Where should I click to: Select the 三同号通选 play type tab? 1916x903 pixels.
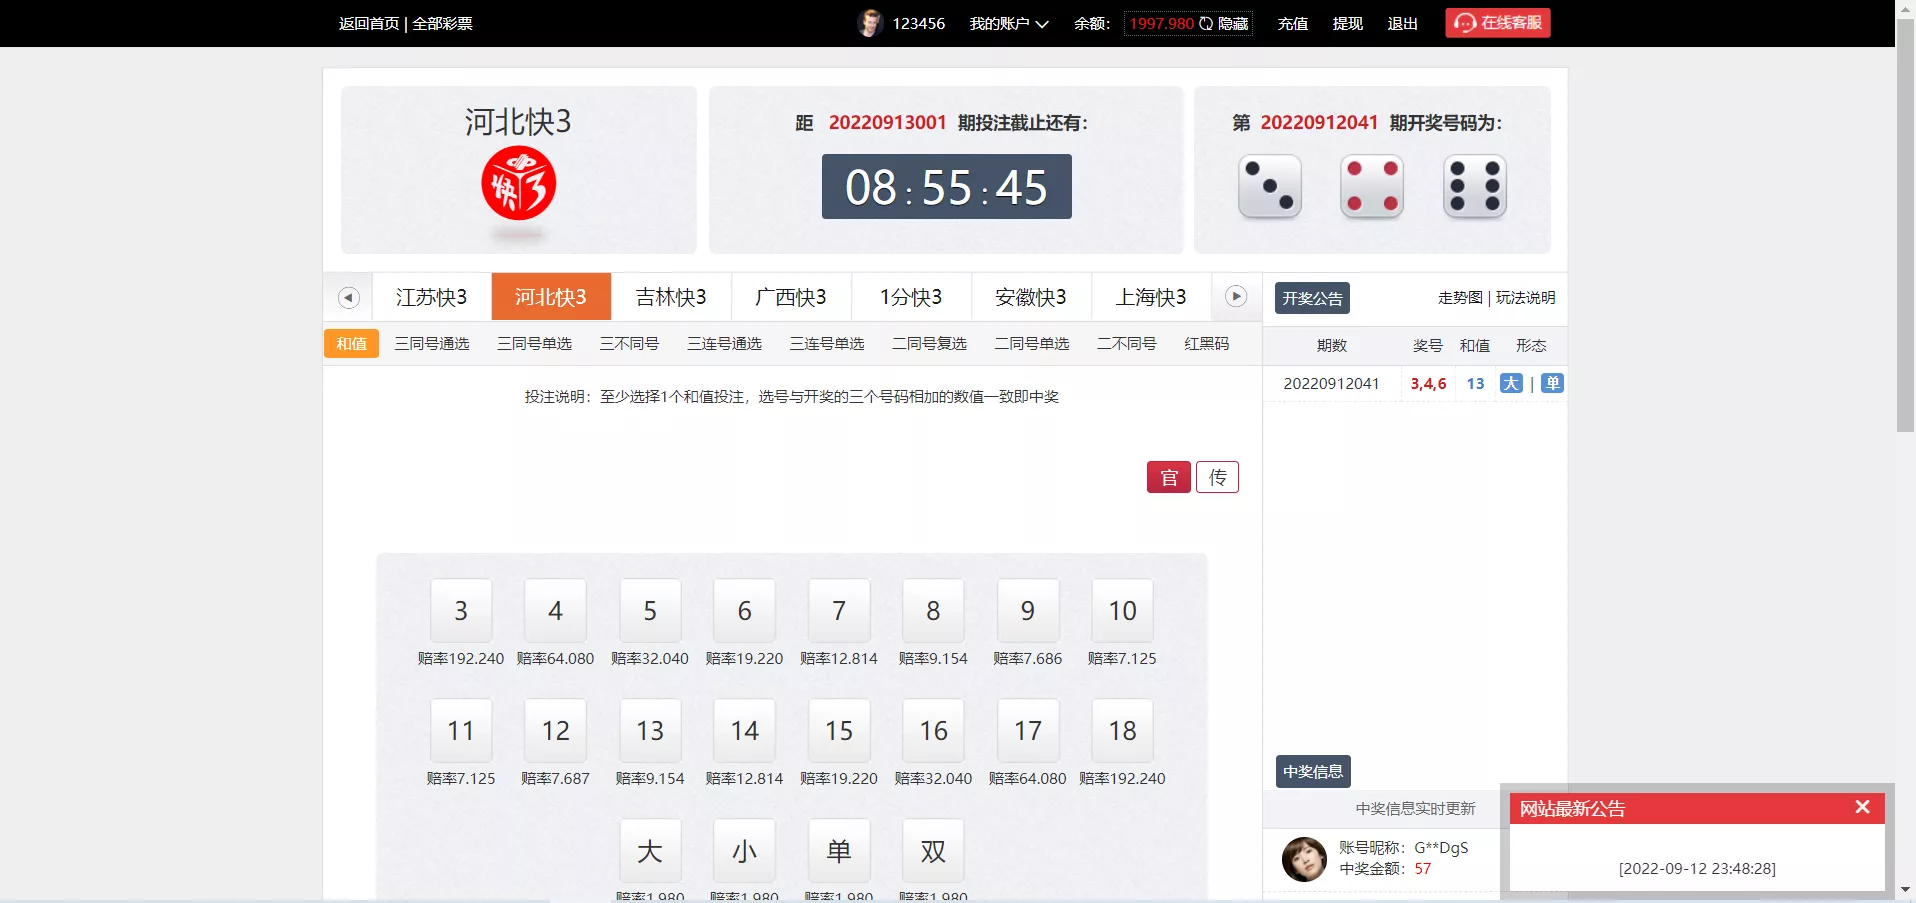[x=431, y=343]
